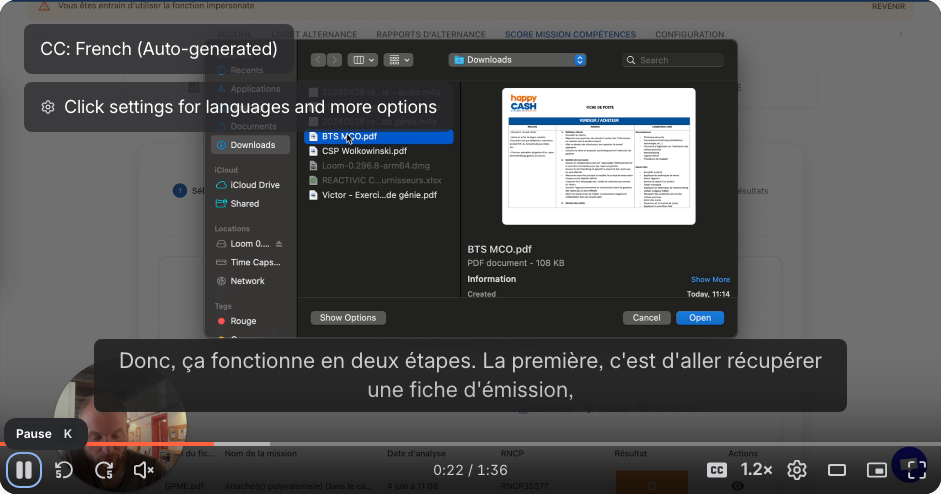Screen dimensions: 941x494
Task: Click Show Options button
Action: tap(348, 318)
